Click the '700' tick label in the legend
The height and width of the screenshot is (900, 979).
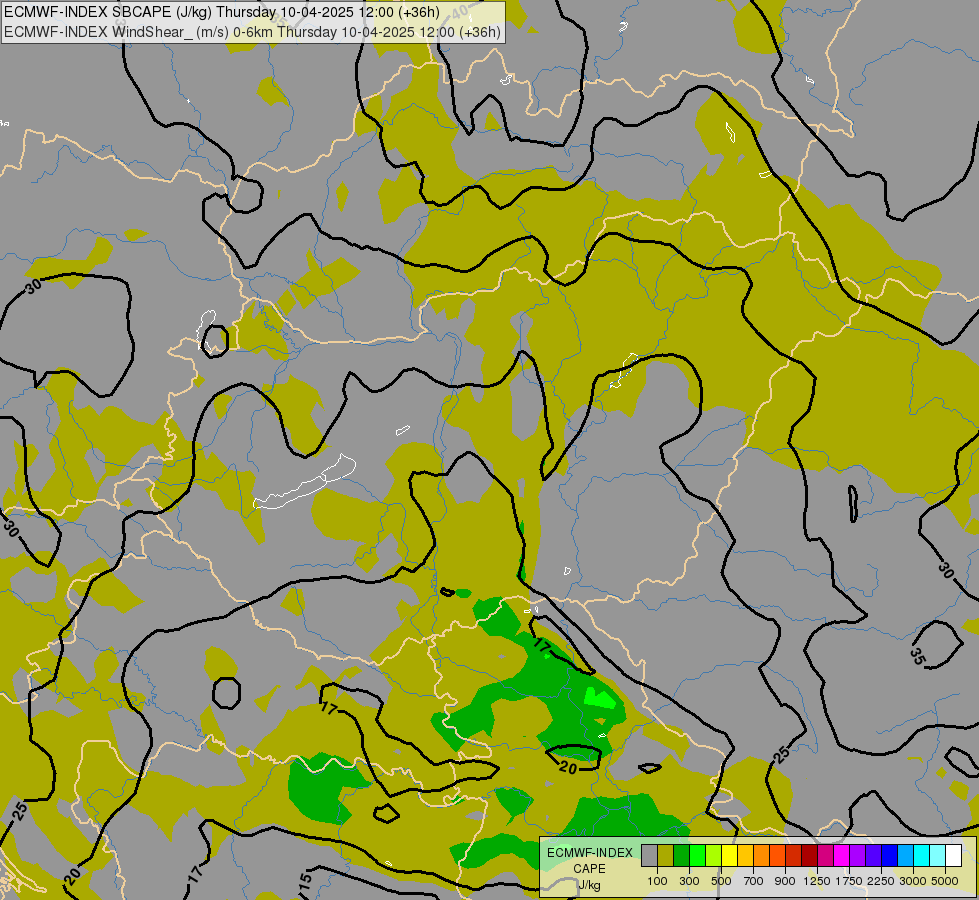[754, 881]
